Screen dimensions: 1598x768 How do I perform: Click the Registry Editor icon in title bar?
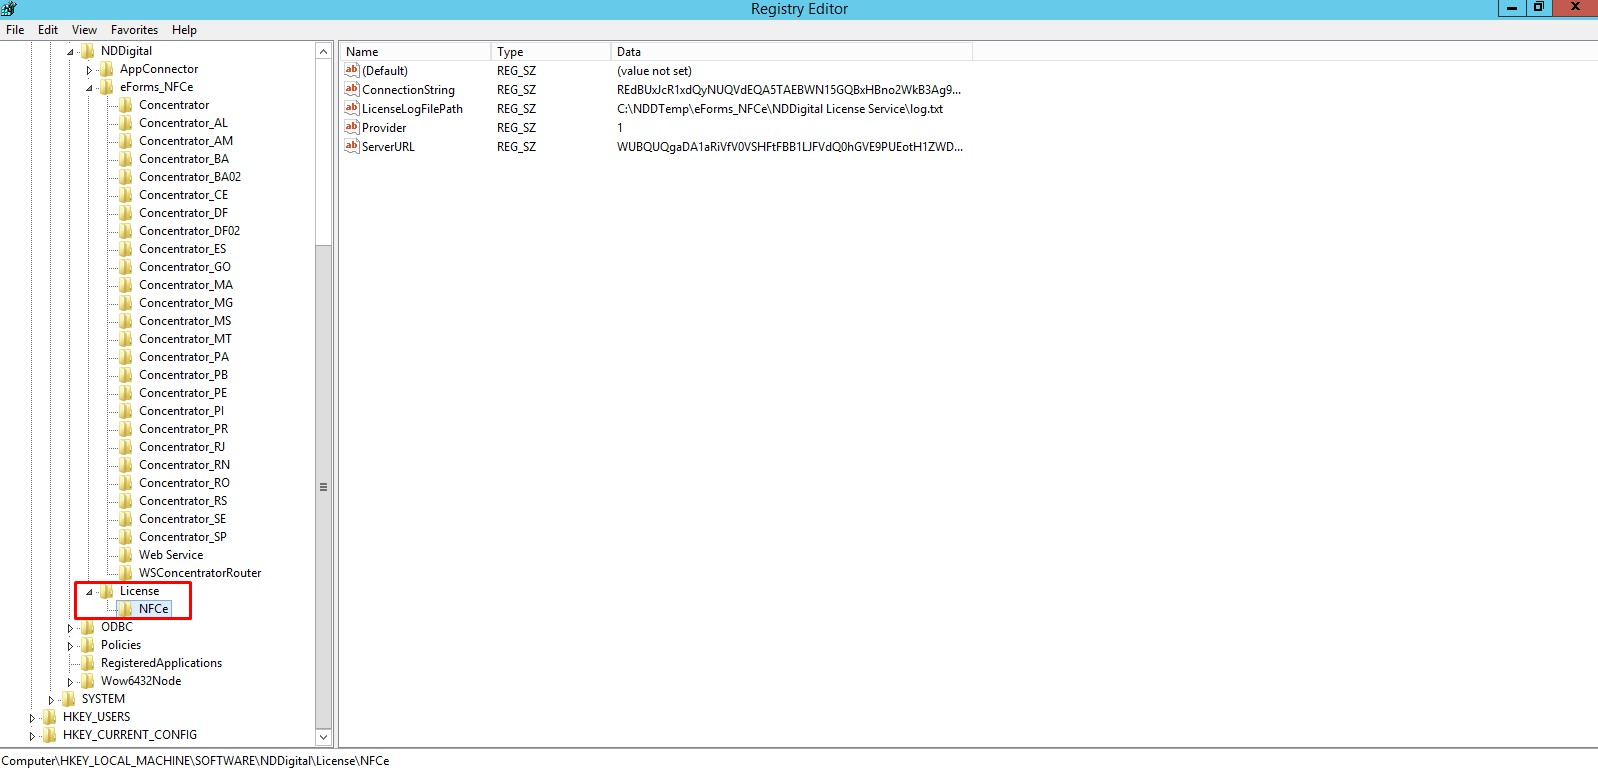[x=9, y=9]
